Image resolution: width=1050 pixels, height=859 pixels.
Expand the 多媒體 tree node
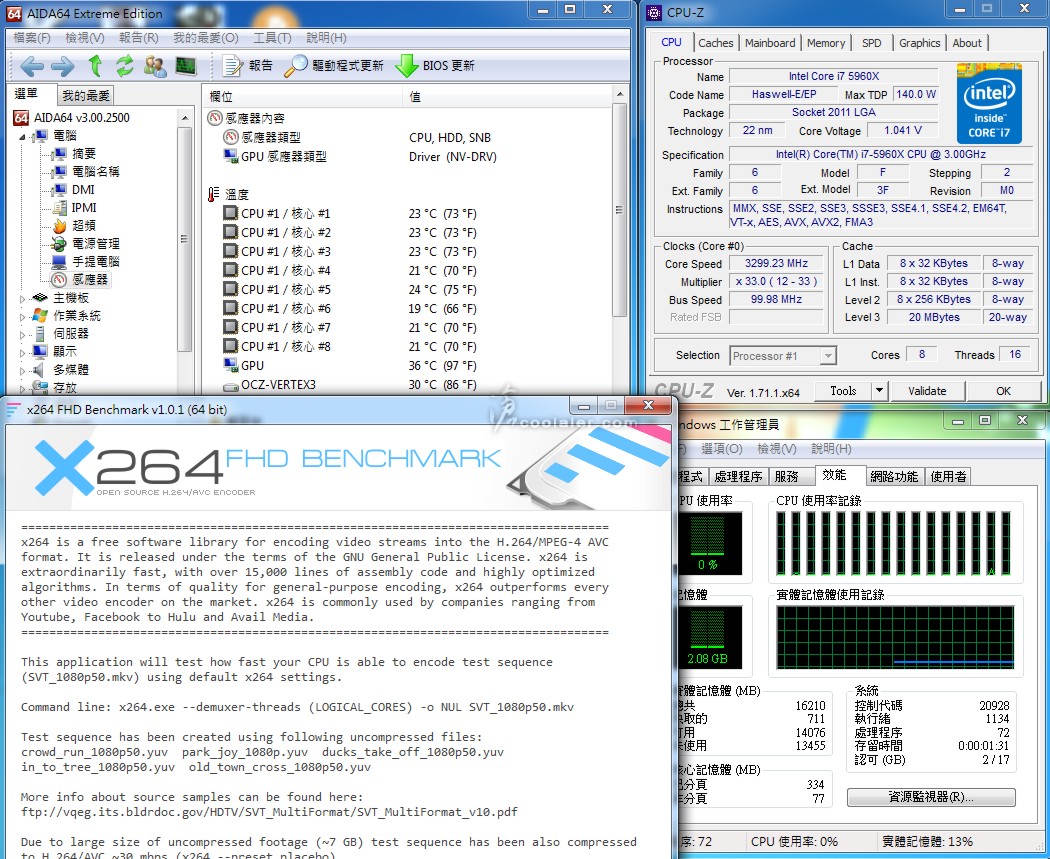(22, 370)
